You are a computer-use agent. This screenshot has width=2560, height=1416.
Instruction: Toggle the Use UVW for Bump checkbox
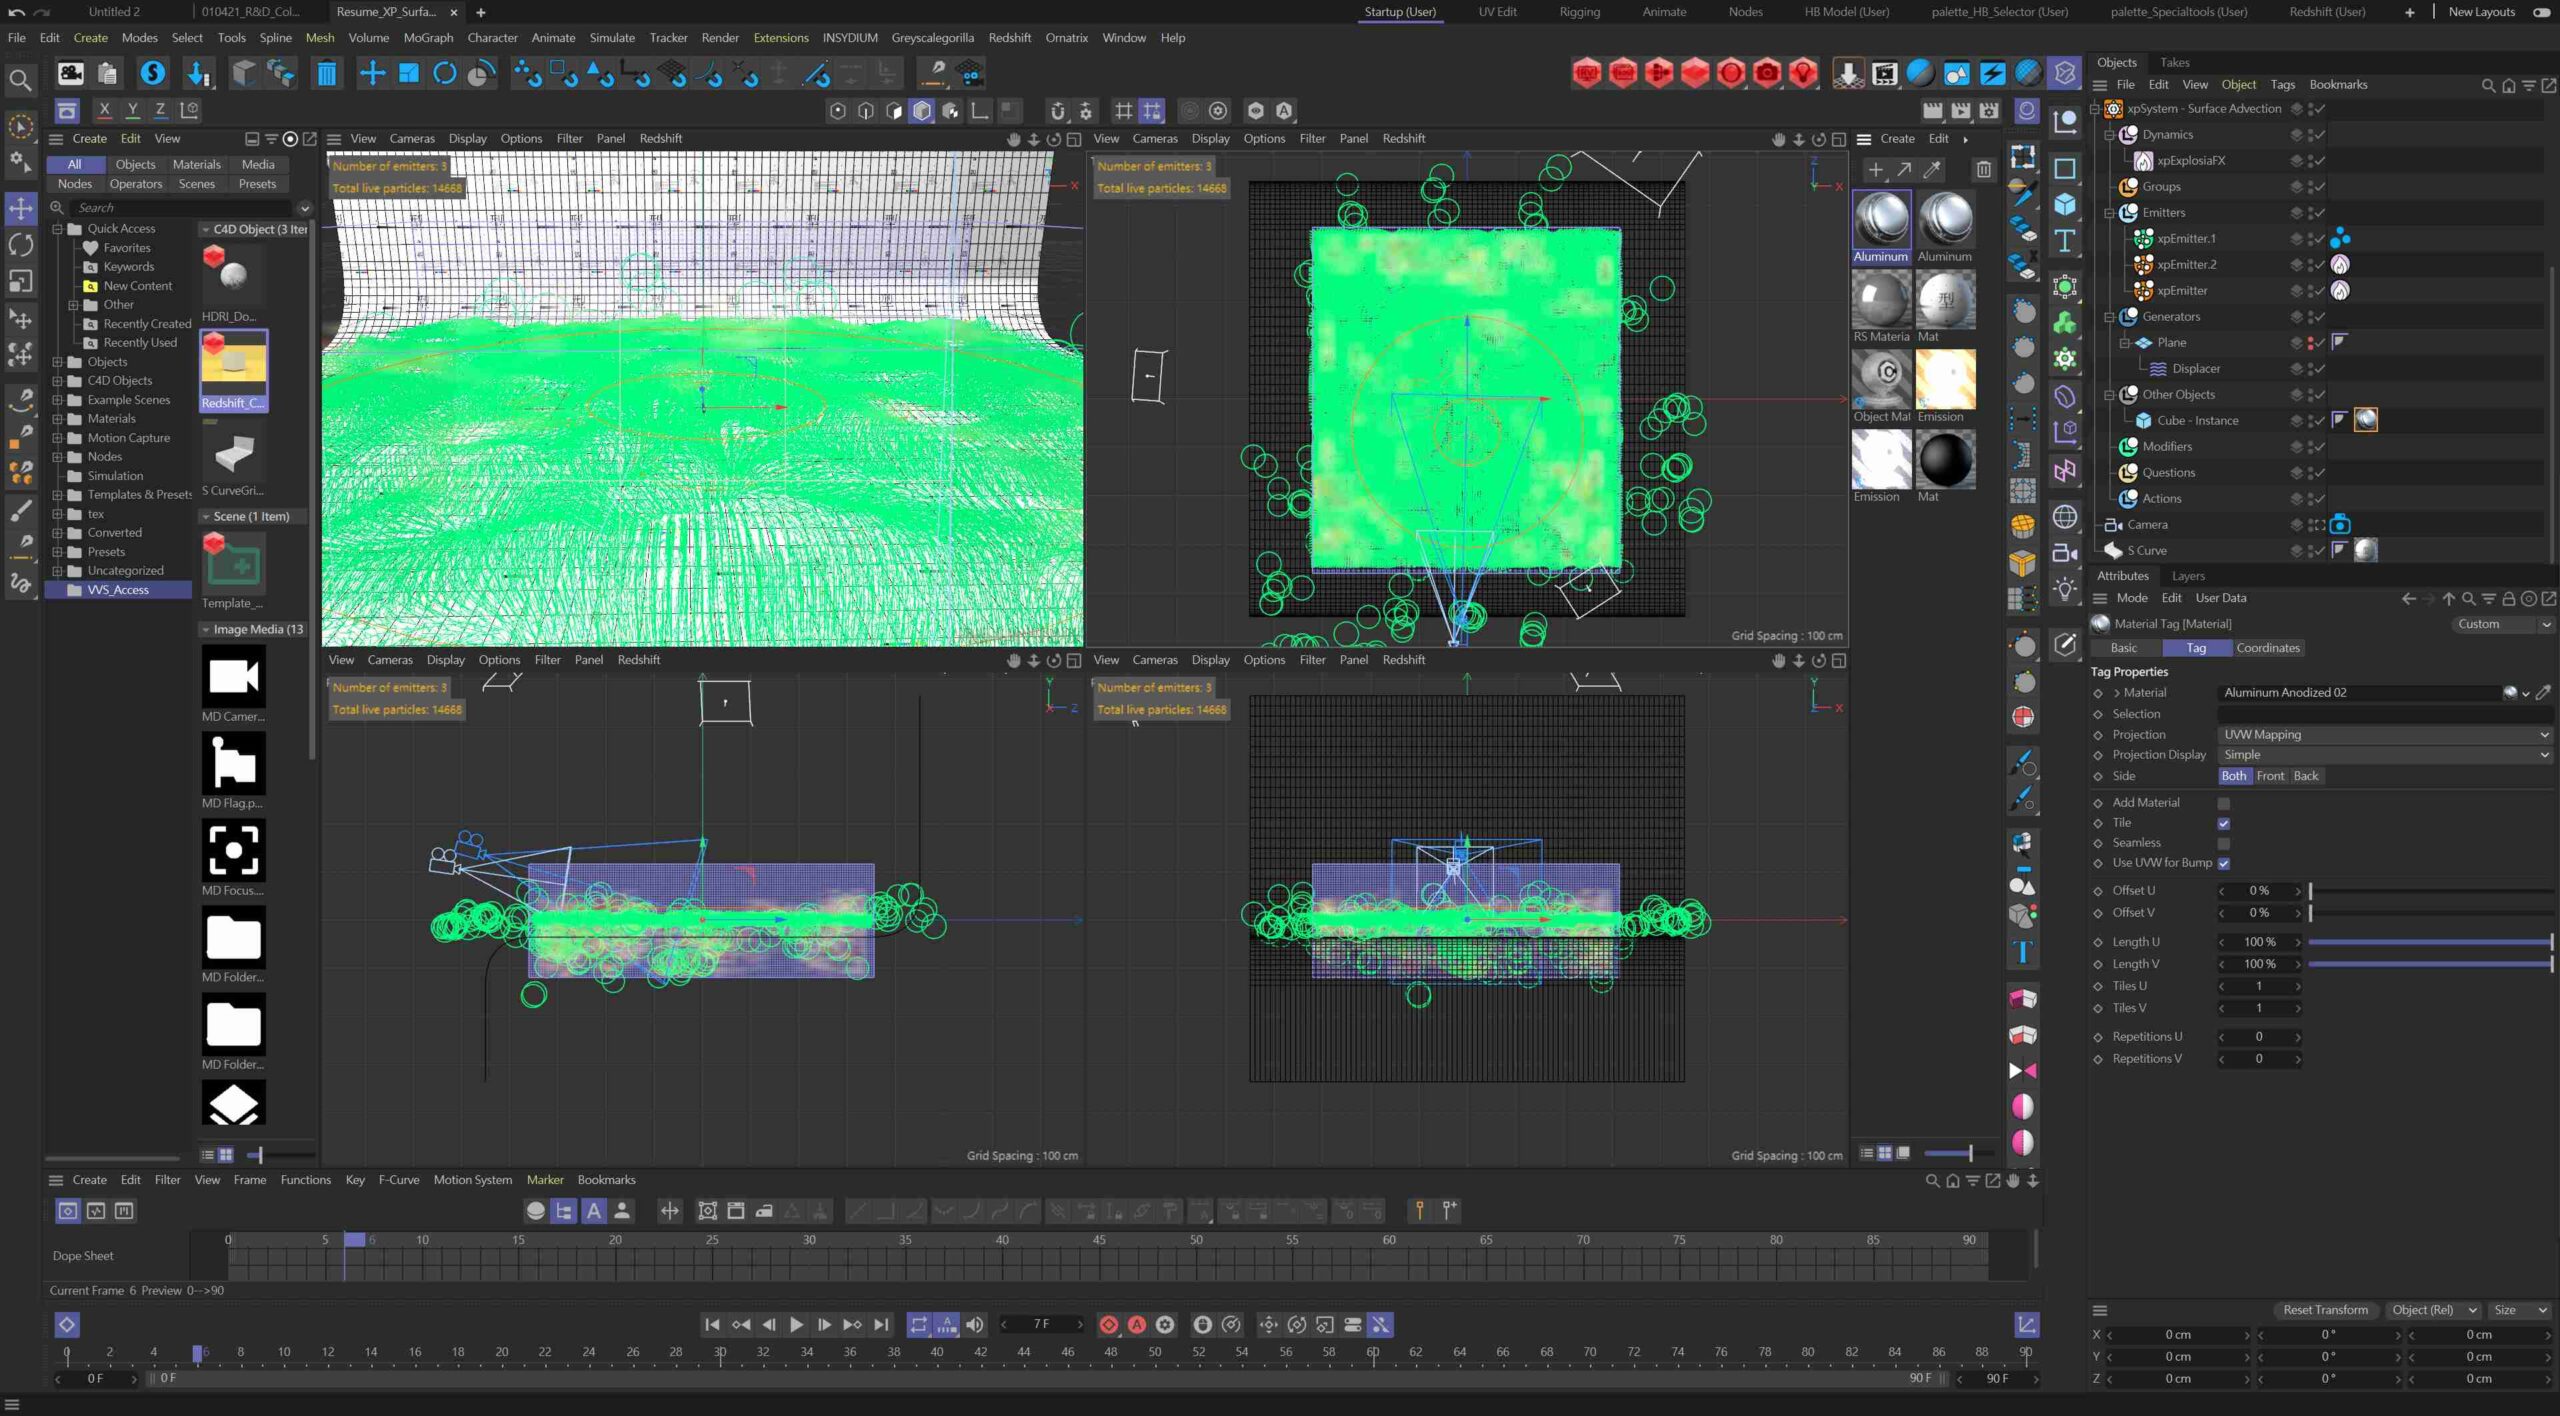click(2224, 863)
